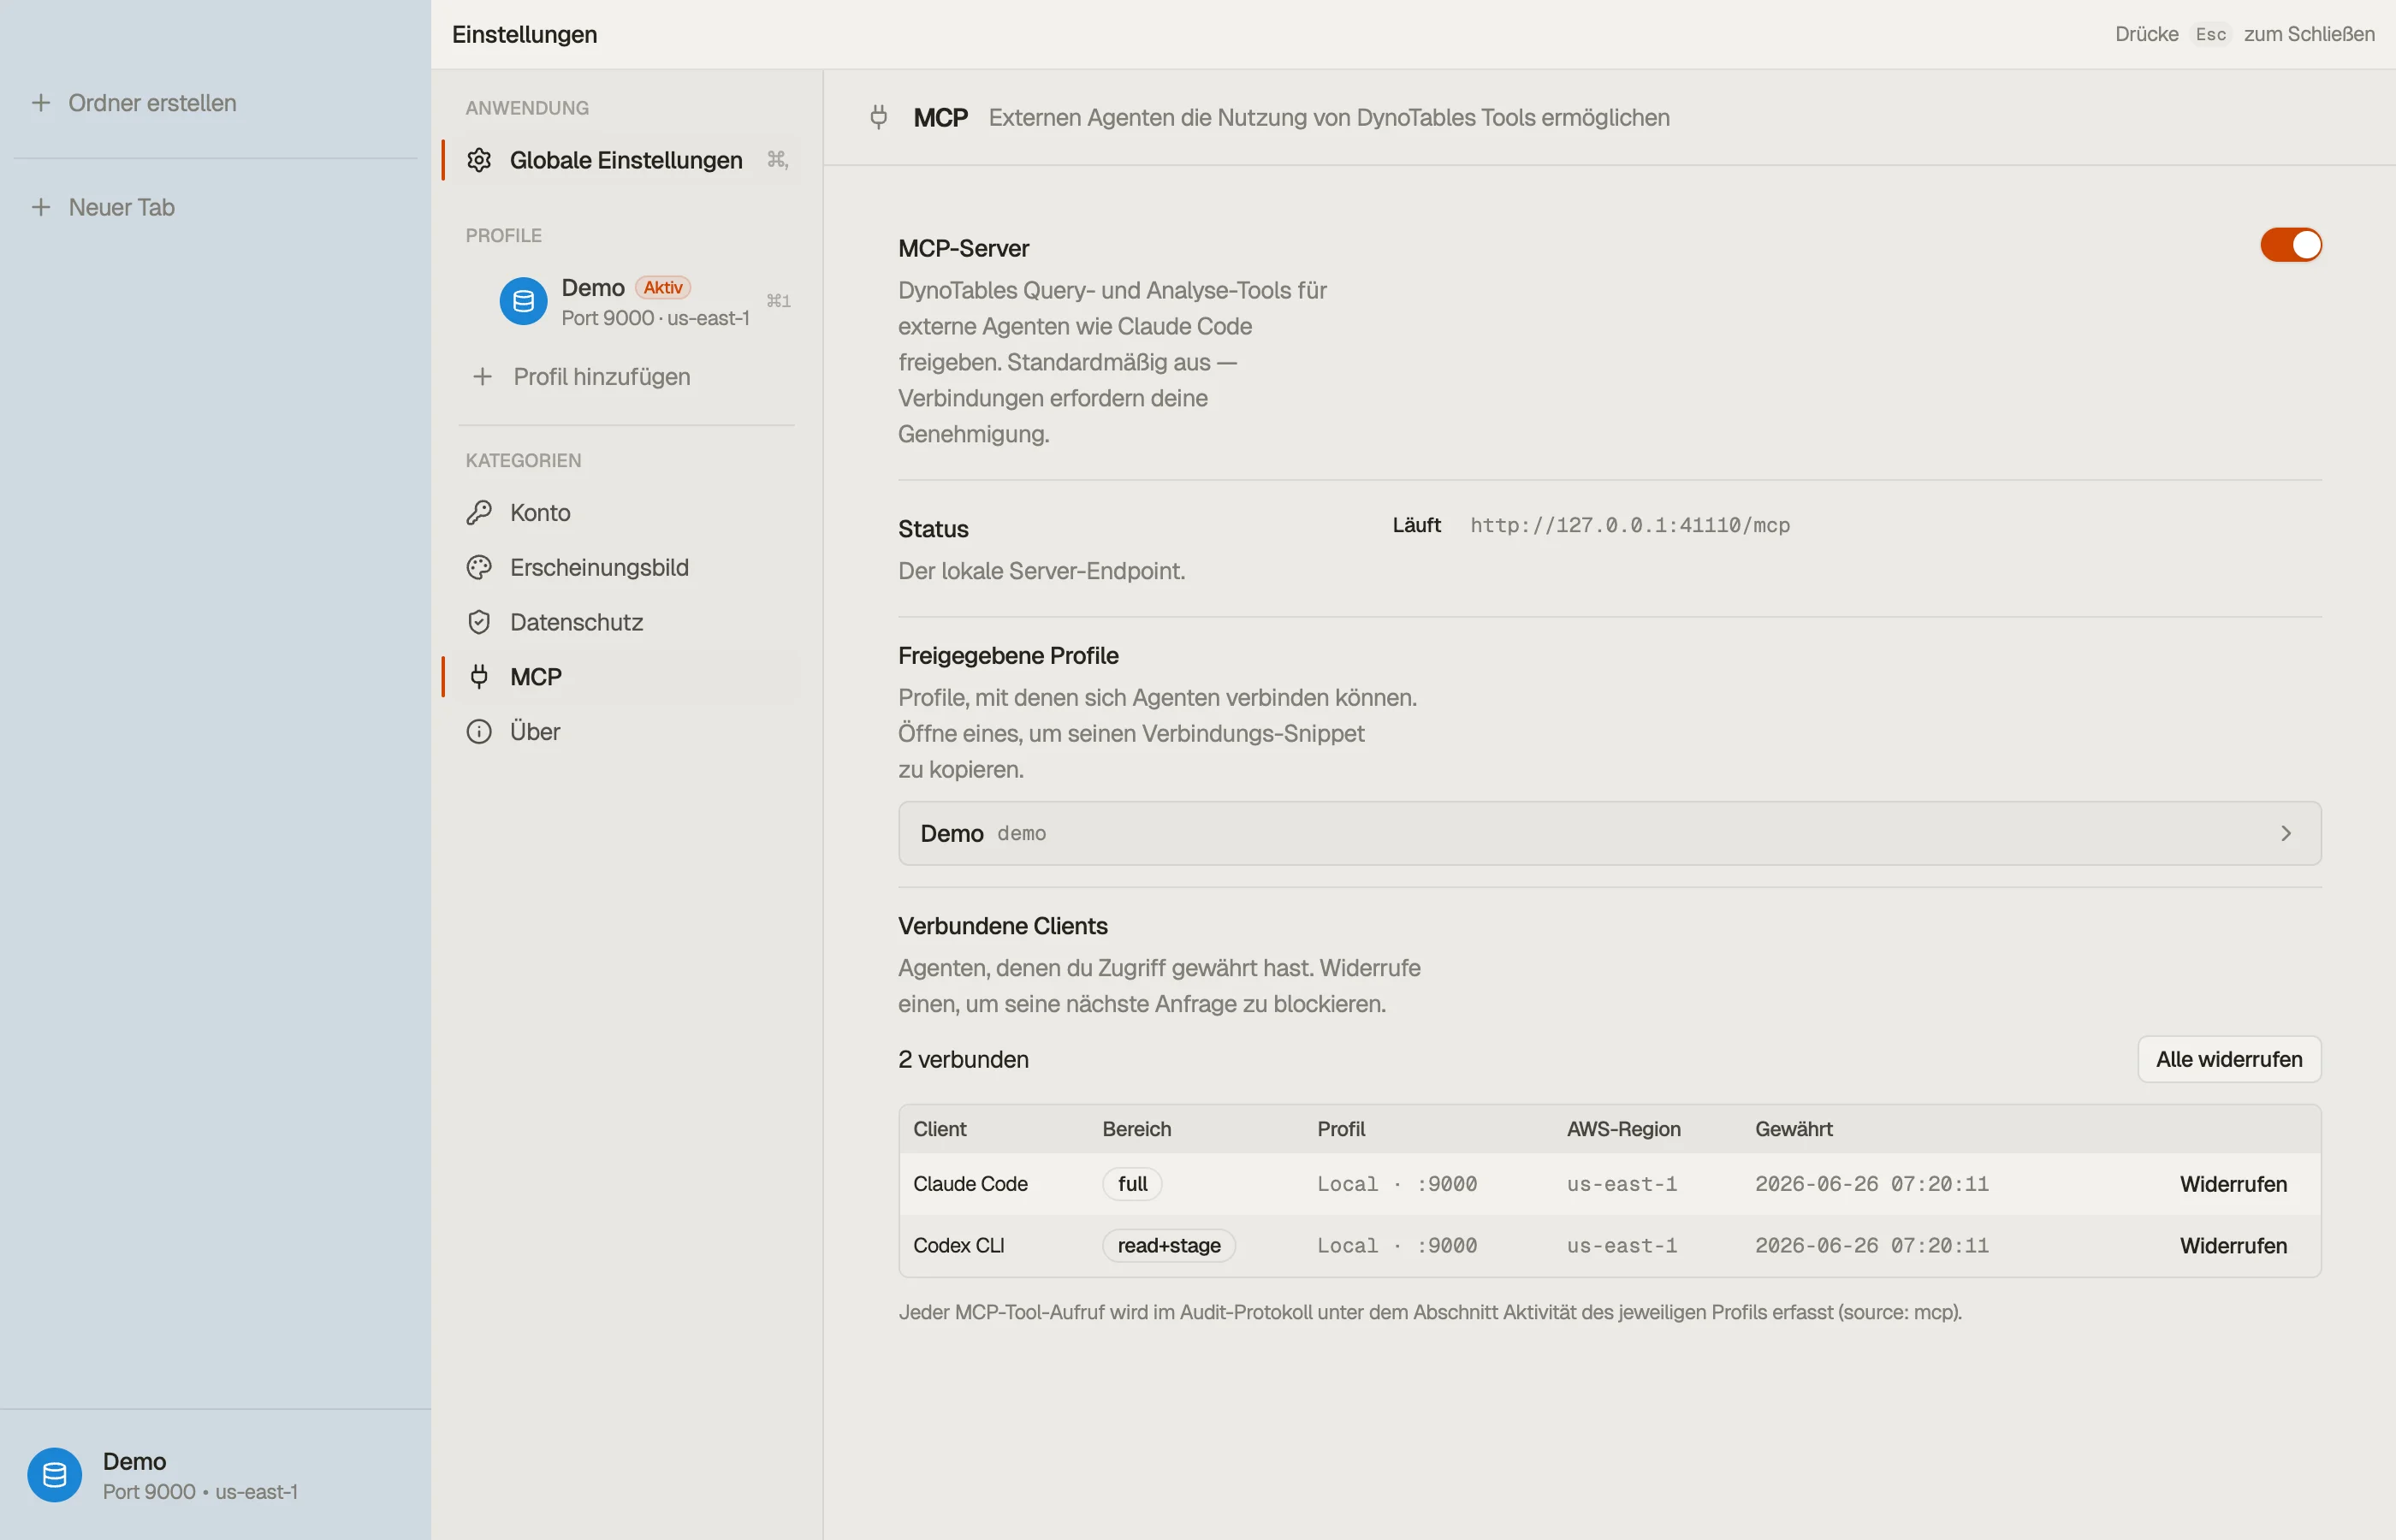2396x1540 pixels.
Task: Click Alle widerrufen button
Action: tap(2229, 1059)
